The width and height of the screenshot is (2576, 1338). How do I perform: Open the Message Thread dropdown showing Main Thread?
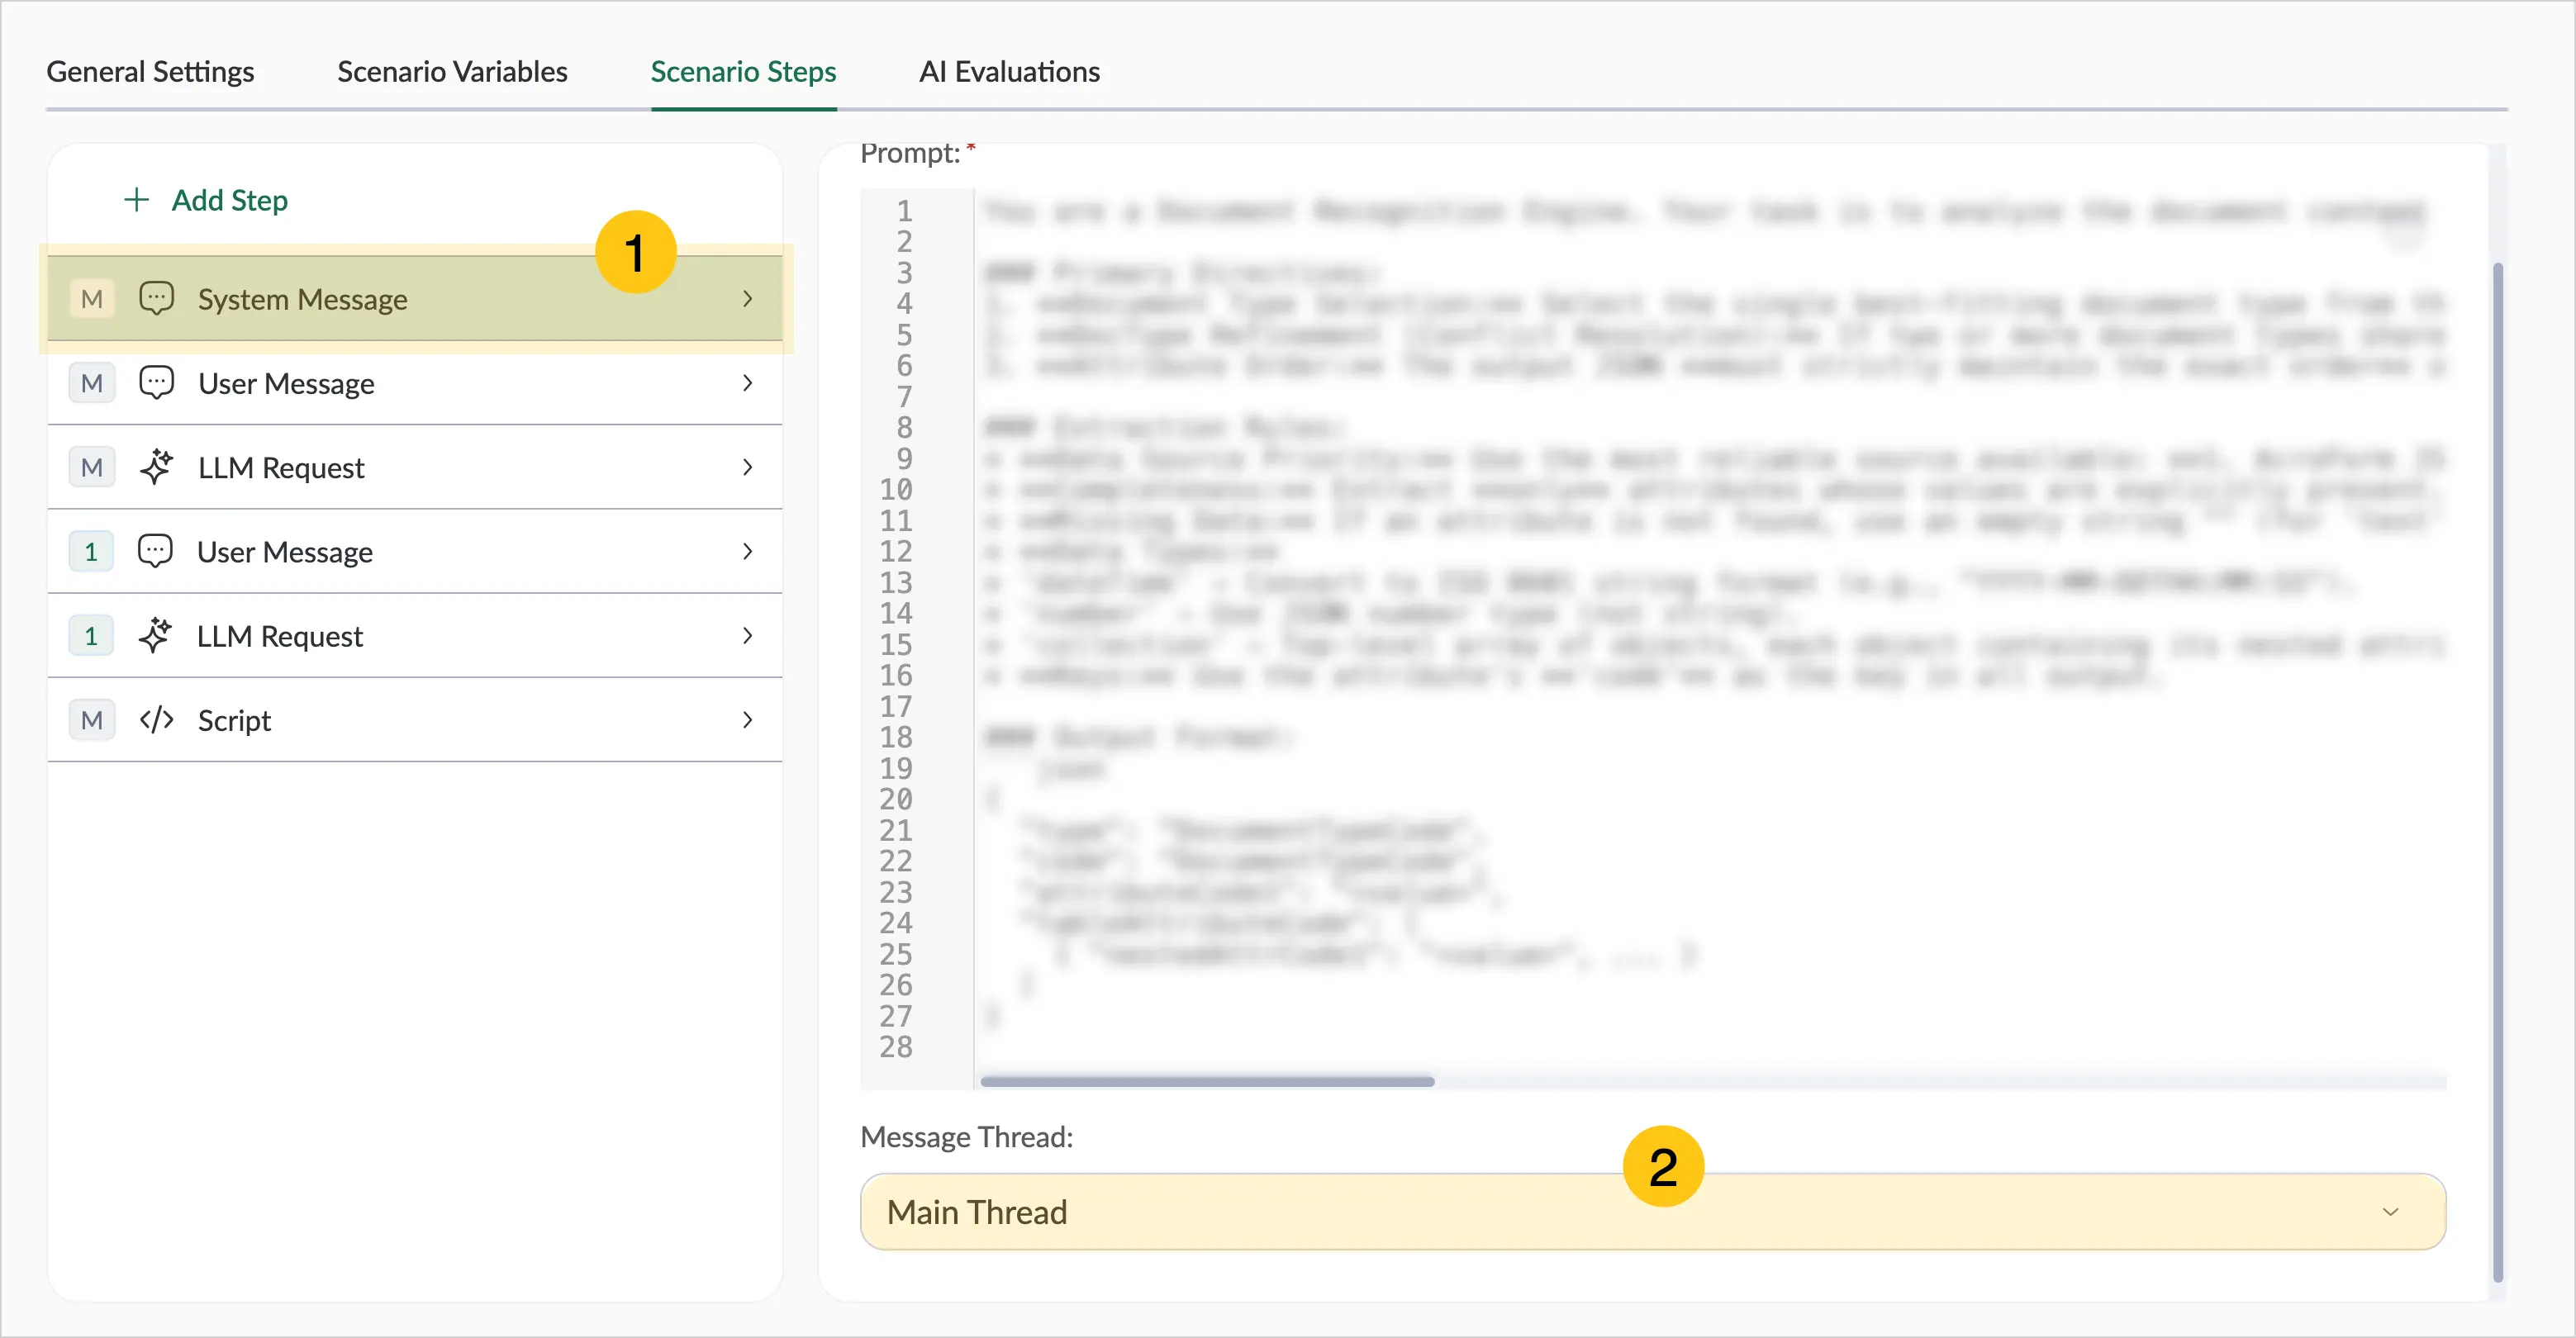tap(1653, 1212)
